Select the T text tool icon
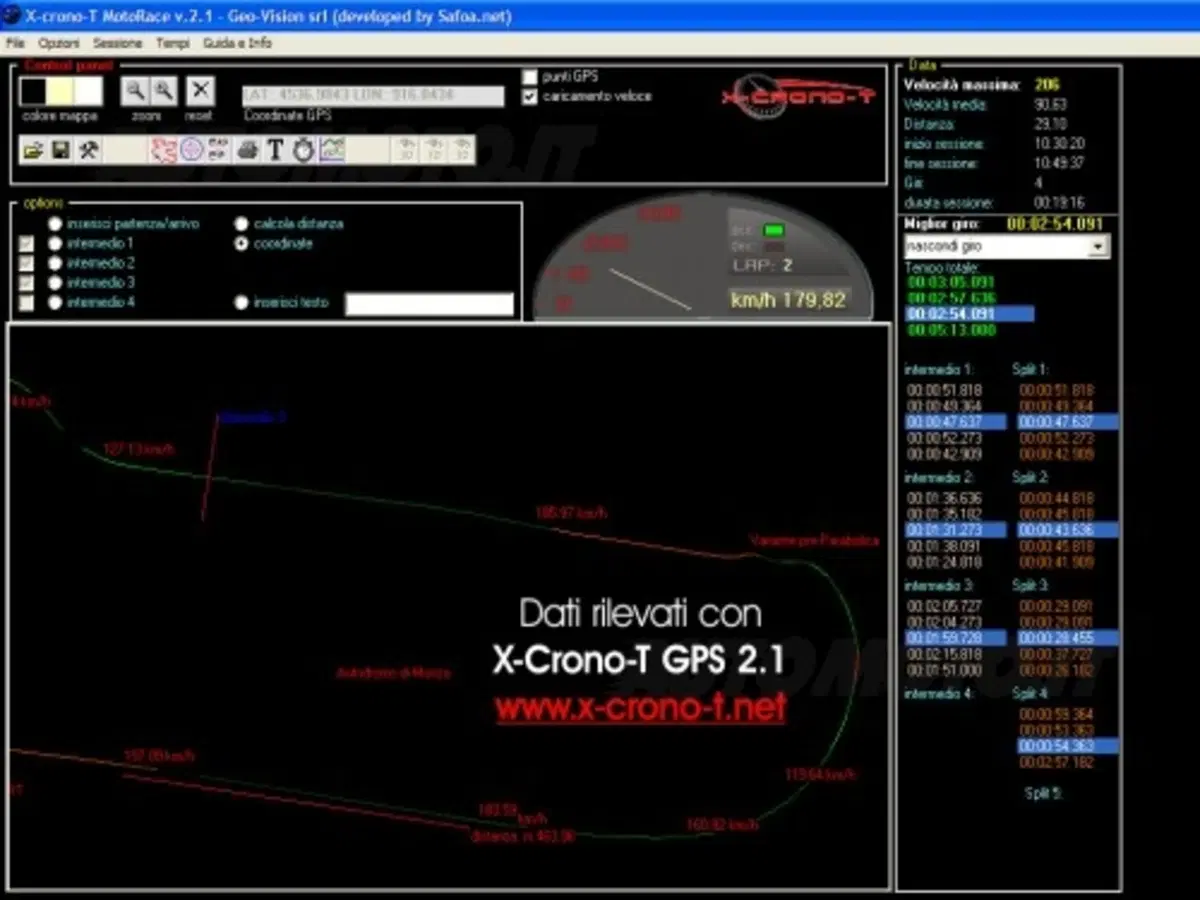The height and width of the screenshot is (900, 1200). point(275,150)
